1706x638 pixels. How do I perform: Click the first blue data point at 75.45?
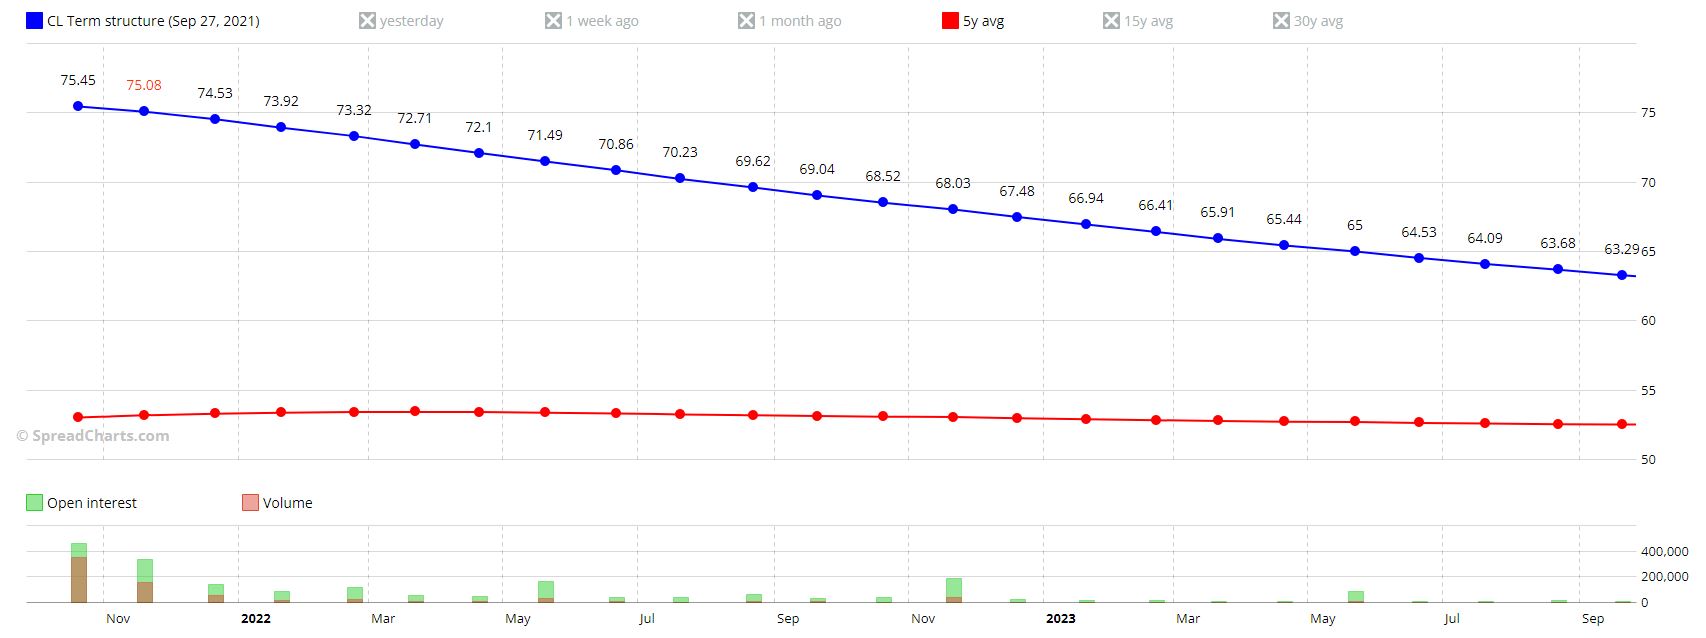pyautogui.click(x=78, y=106)
